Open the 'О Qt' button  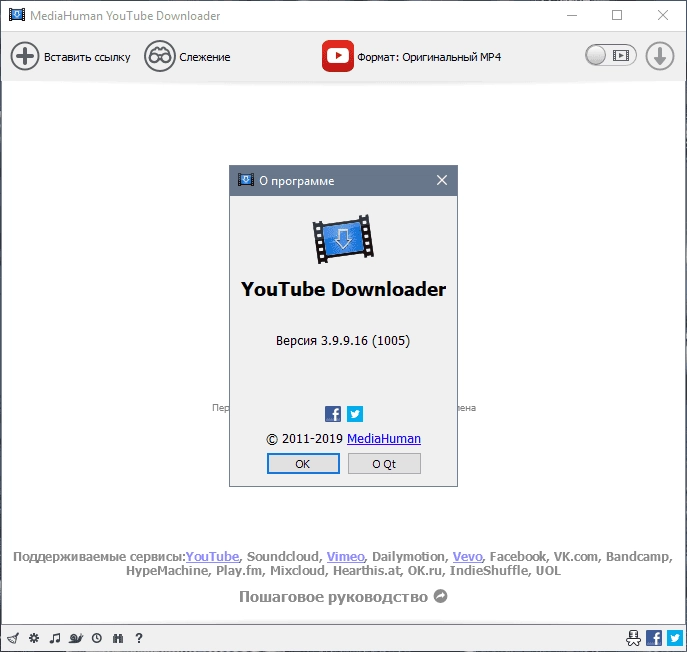[384, 464]
